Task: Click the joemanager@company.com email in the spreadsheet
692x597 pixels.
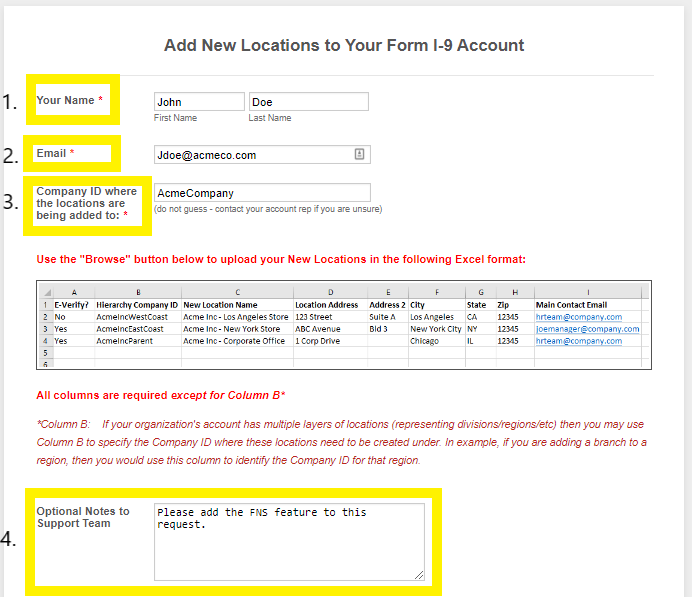Action: point(587,329)
